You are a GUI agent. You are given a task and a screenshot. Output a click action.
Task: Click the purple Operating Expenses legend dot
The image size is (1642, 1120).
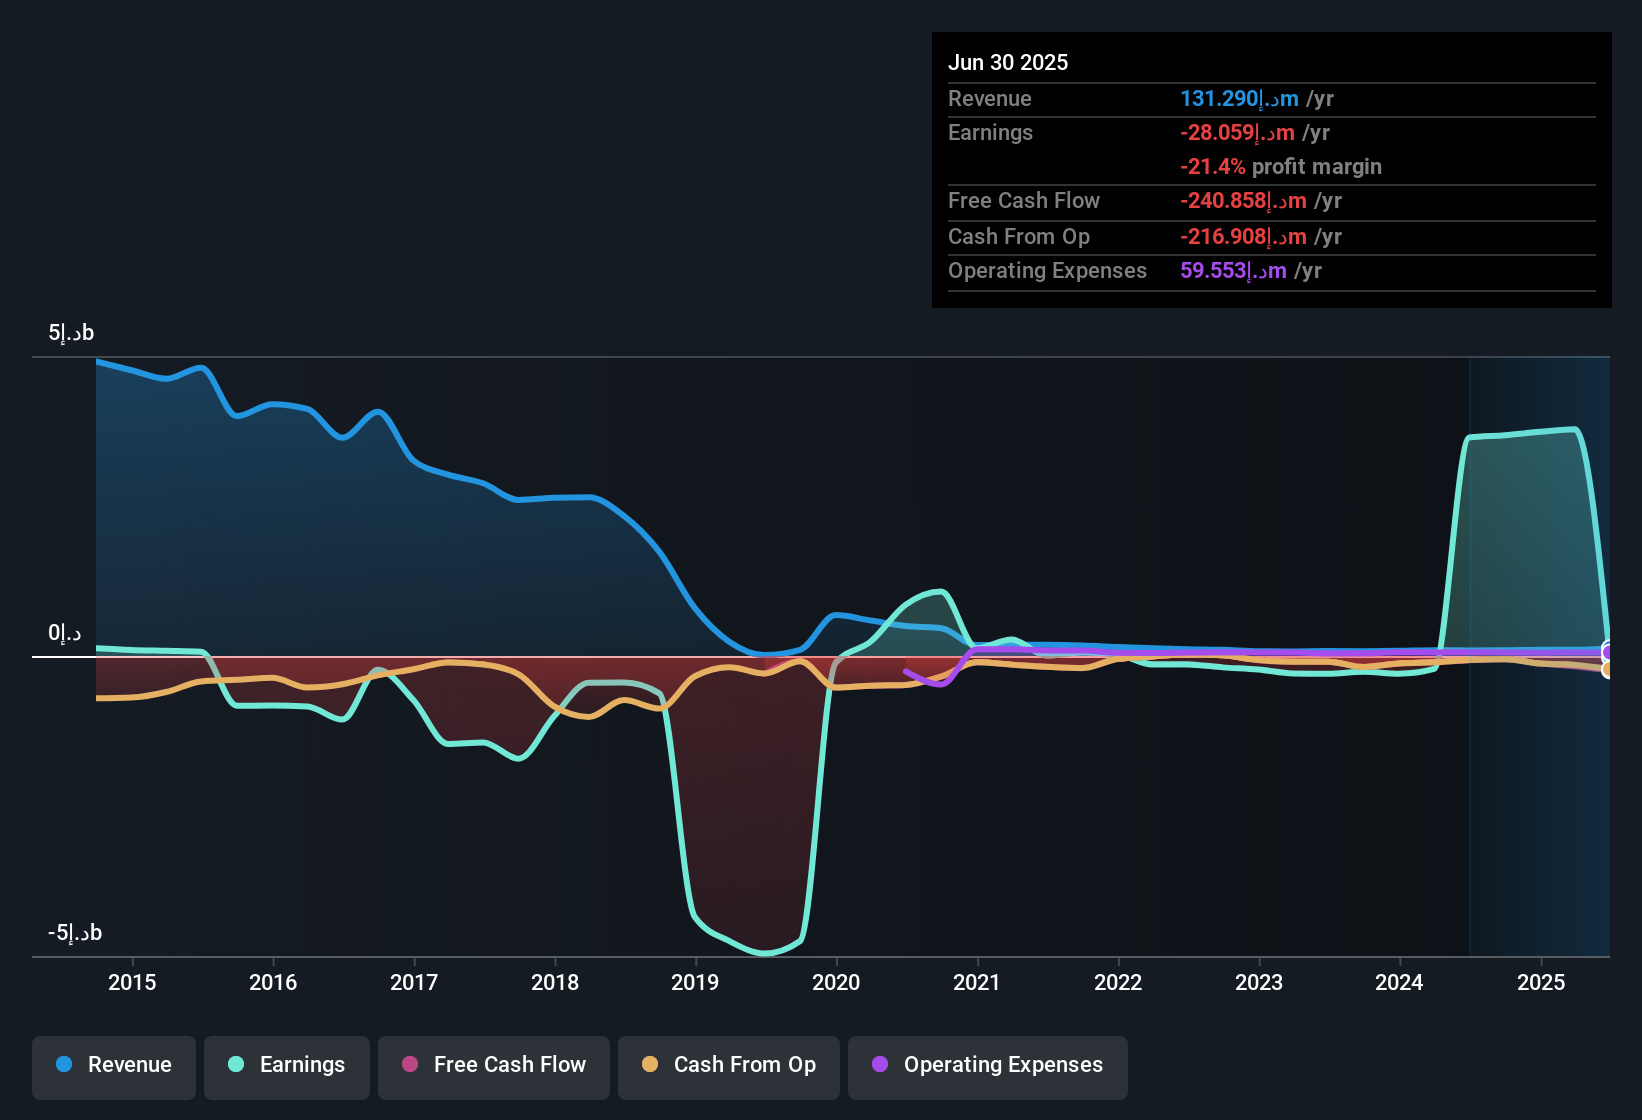(879, 1065)
